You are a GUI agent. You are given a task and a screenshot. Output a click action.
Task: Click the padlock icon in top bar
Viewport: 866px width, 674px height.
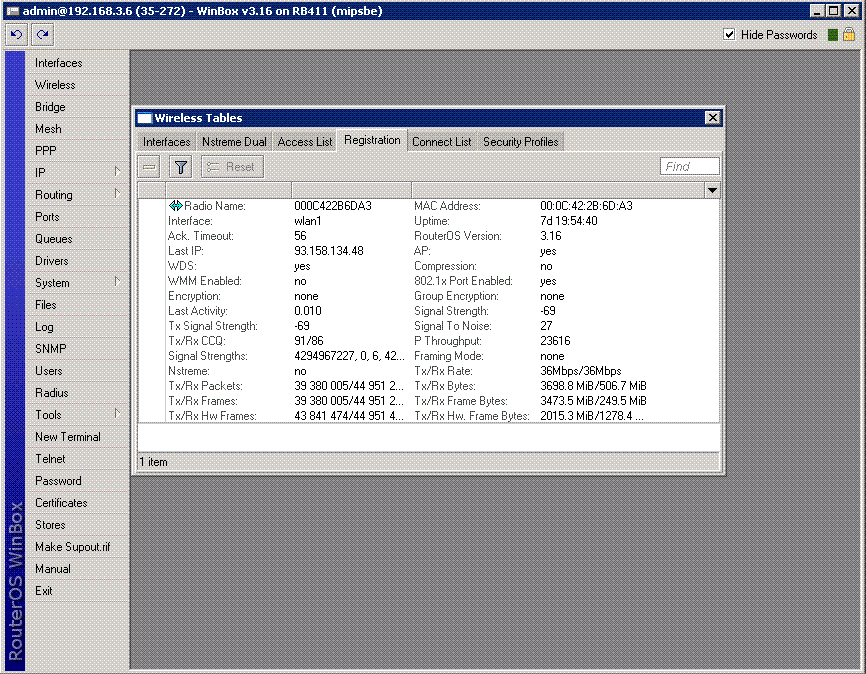849,35
